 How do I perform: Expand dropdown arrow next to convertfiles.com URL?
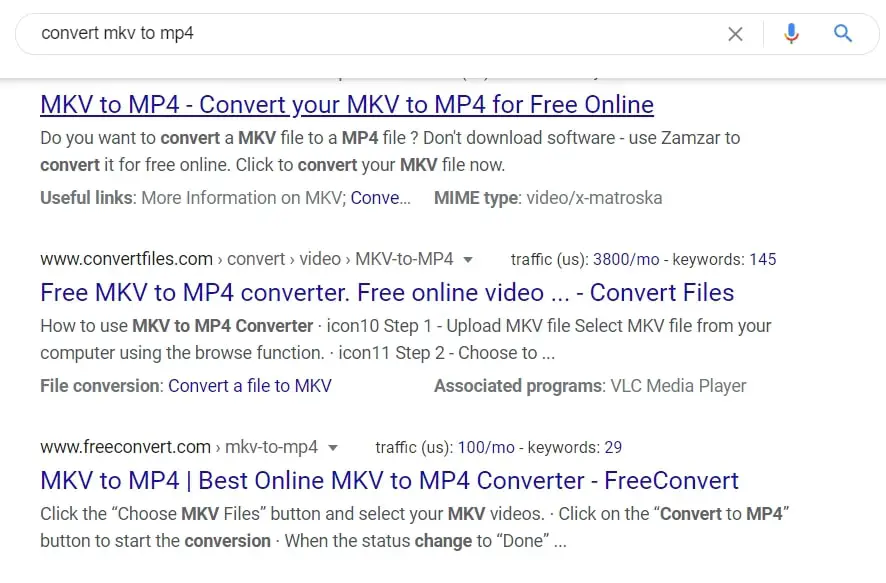coord(468,260)
